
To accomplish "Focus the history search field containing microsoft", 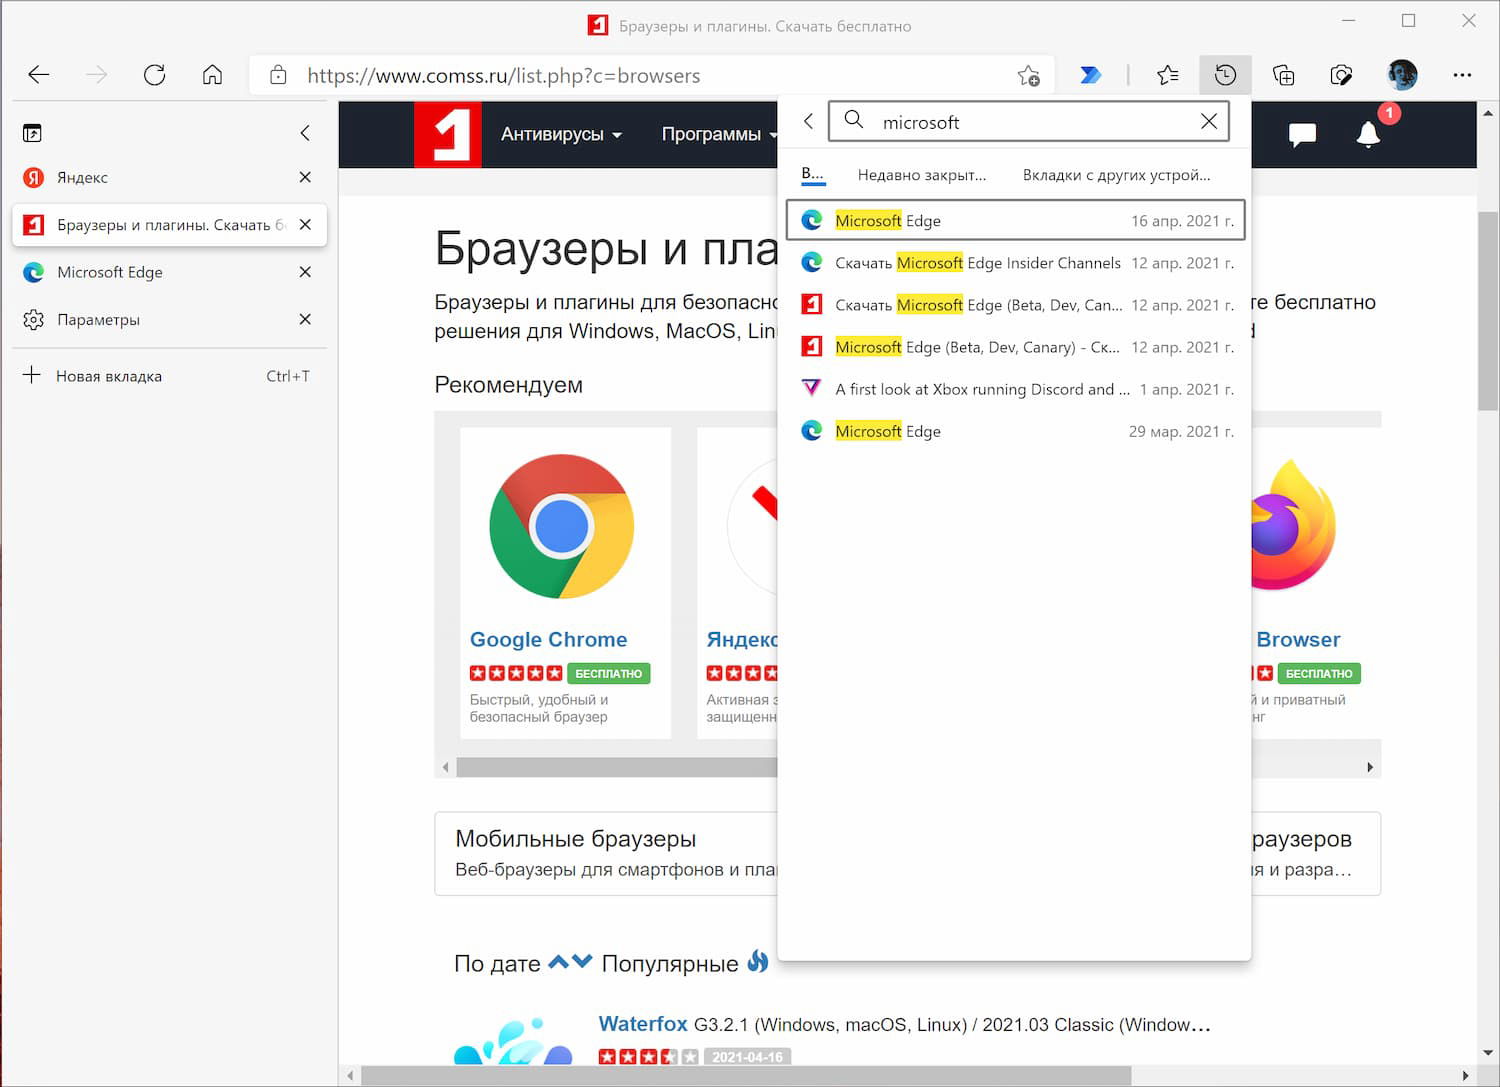I will click(x=1028, y=122).
